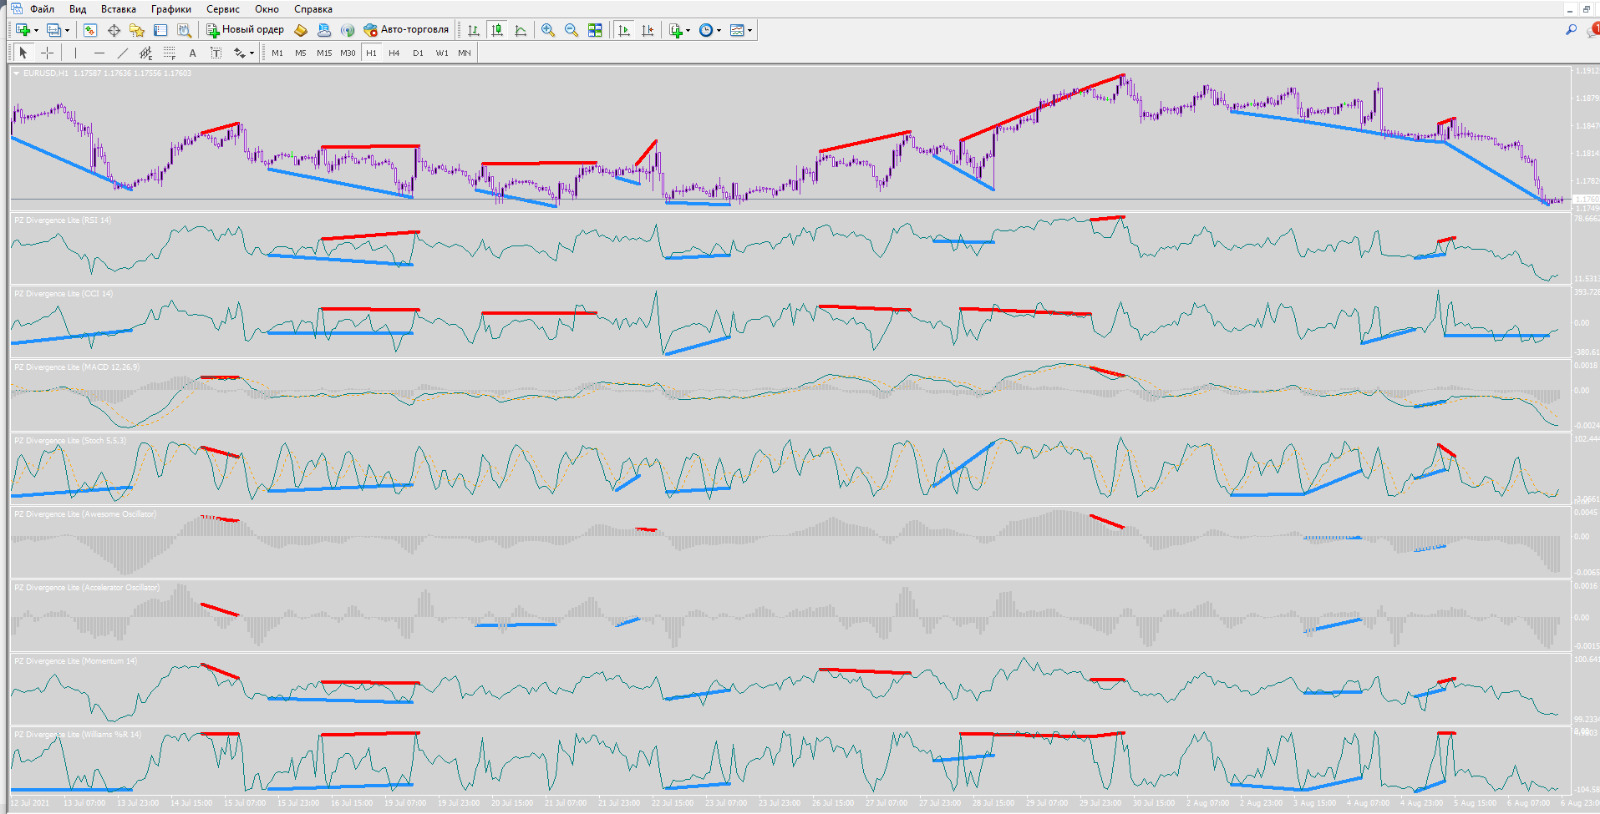
Task: Zoom out on the chart
Action: coord(571,30)
